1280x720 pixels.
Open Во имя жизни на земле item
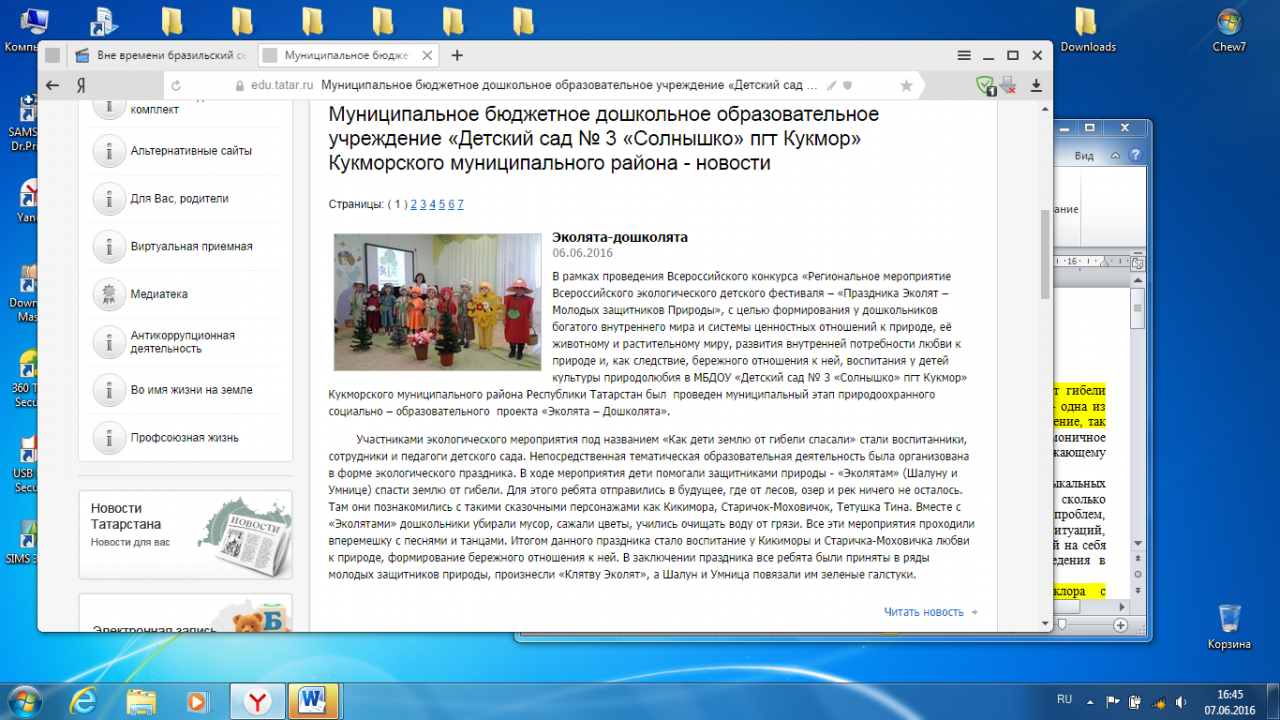[191, 390]
